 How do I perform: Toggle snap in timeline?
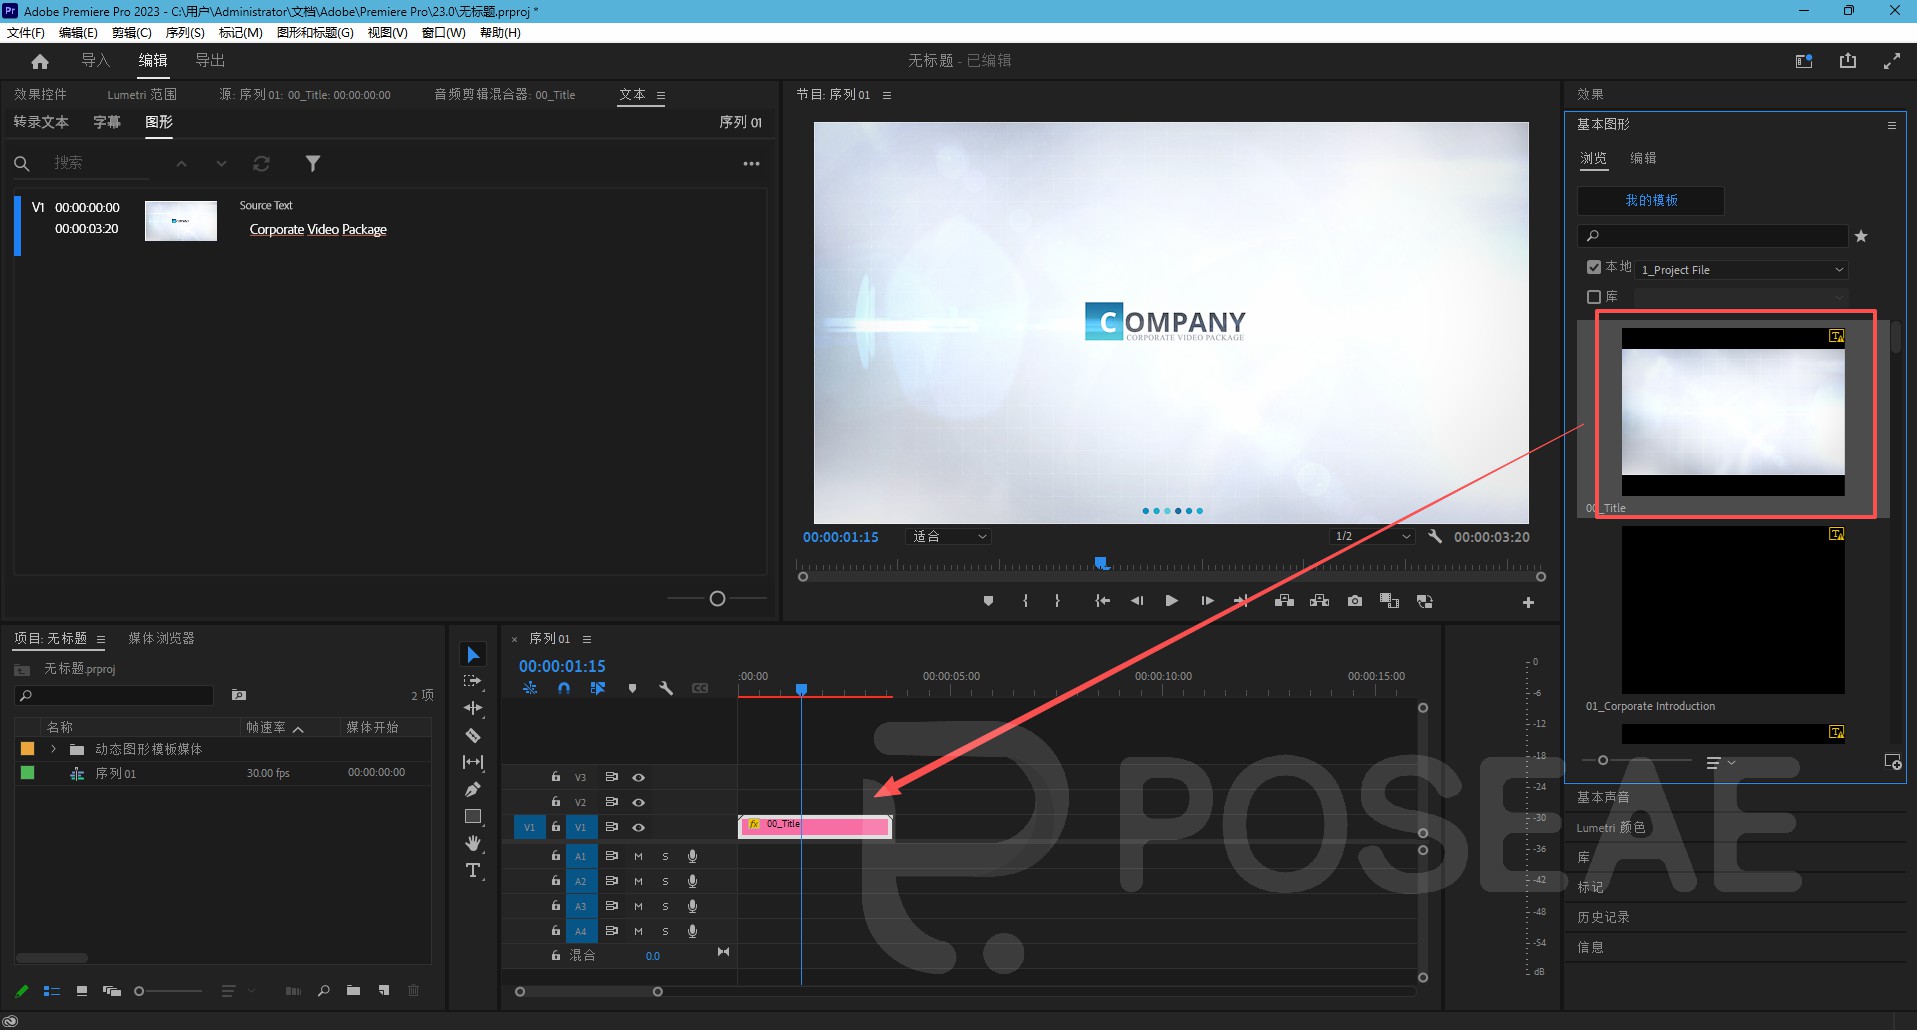pos(564,688)
